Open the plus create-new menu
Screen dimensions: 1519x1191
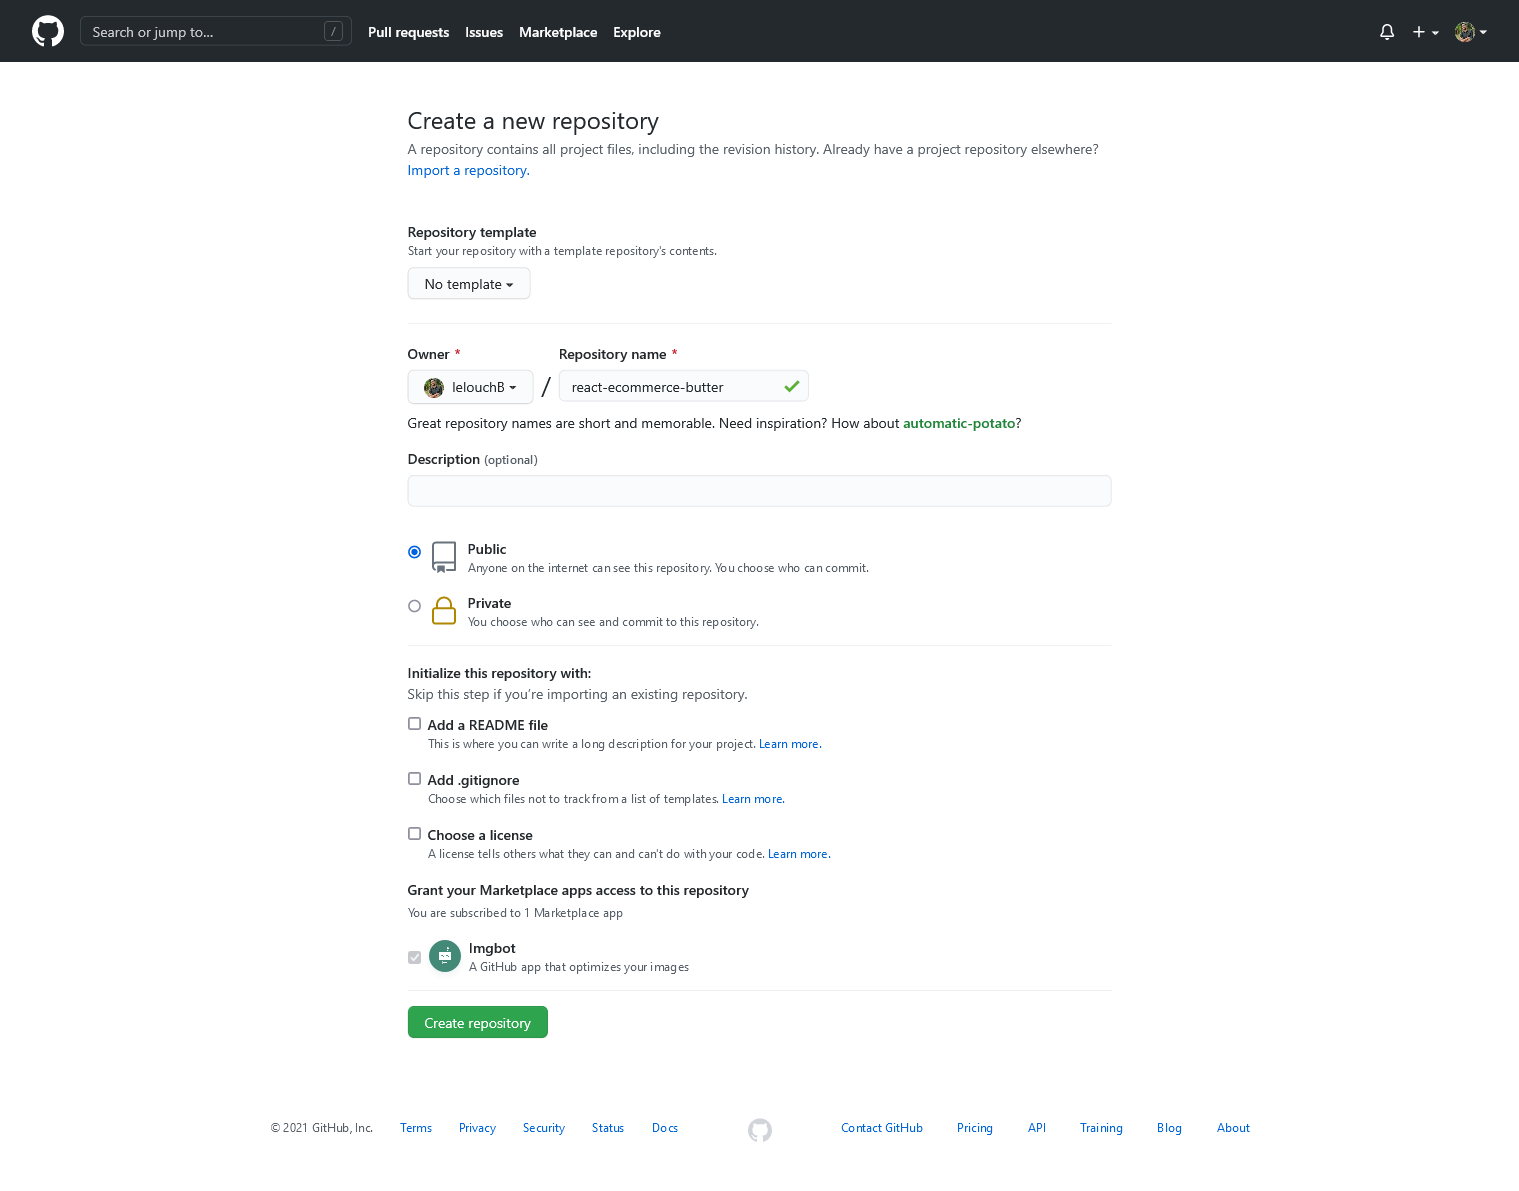[x=1425, y=32]
